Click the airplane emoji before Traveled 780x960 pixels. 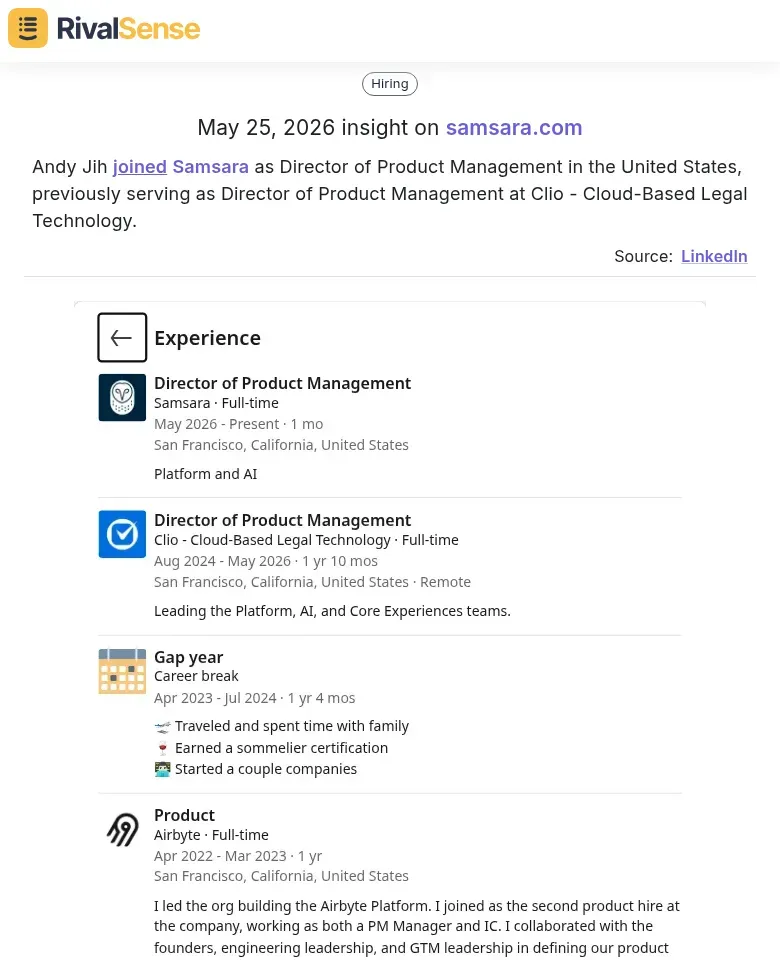tap(162, 727)
